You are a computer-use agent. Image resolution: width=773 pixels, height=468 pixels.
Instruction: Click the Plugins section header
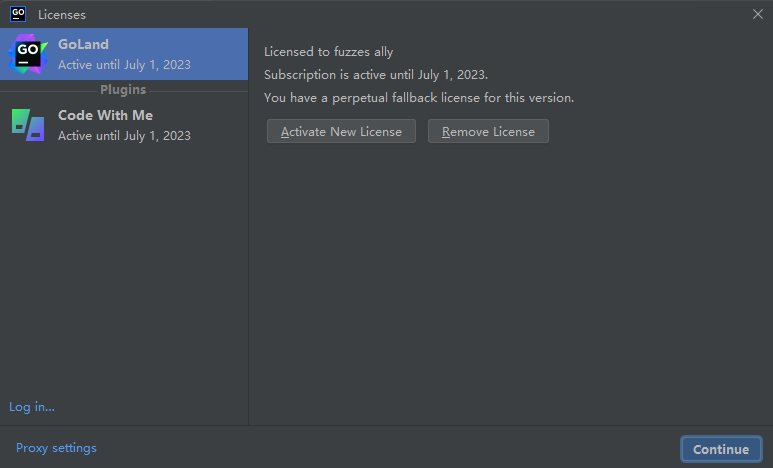[x=123, y=90]
